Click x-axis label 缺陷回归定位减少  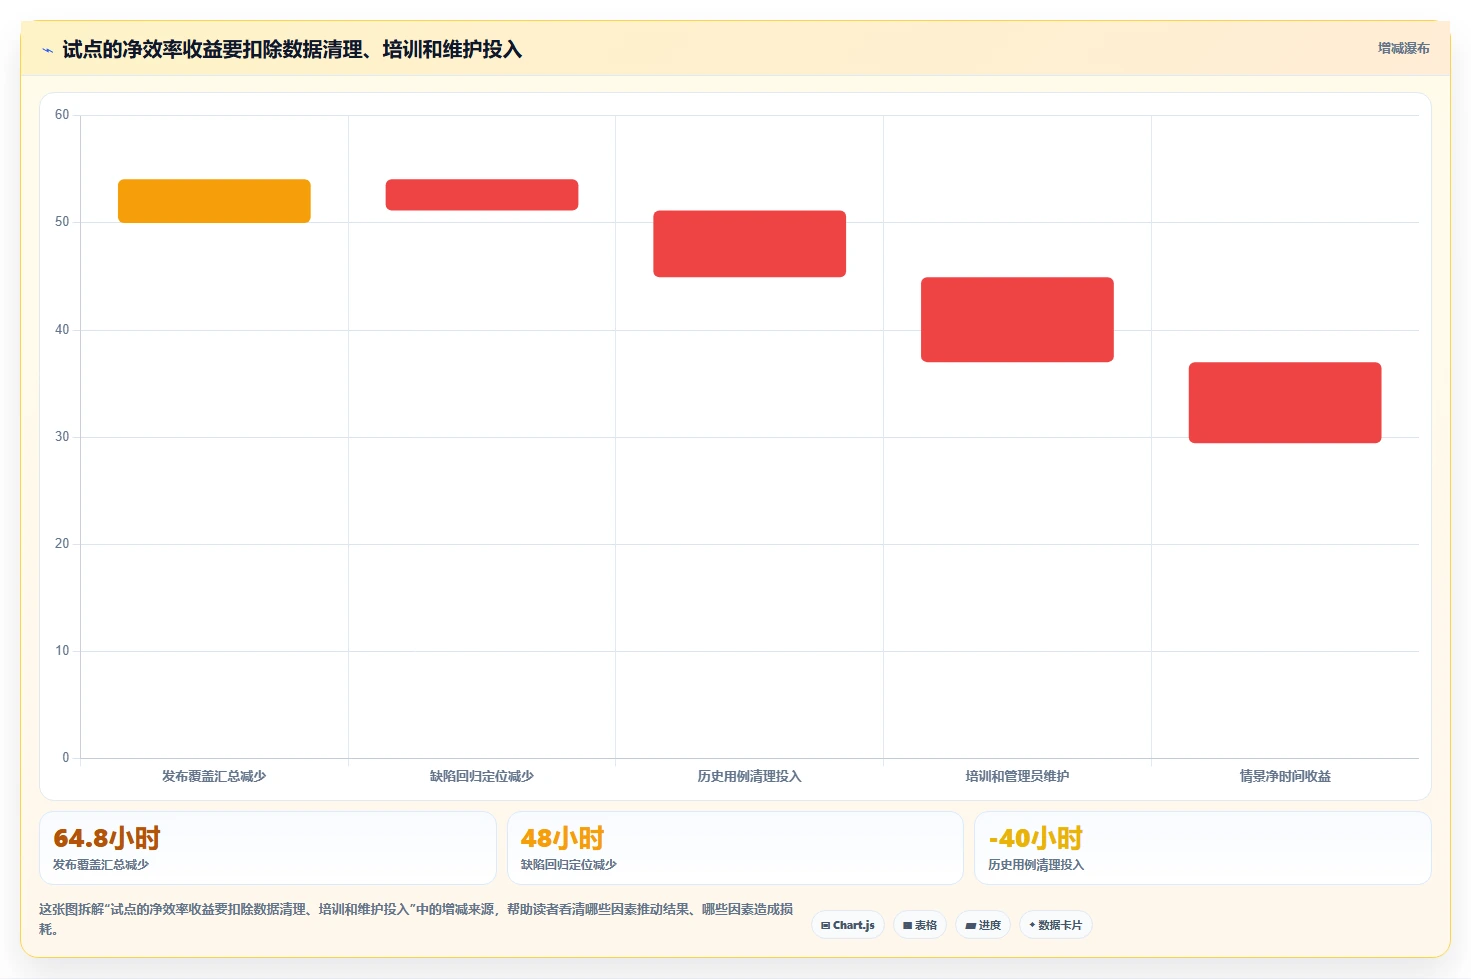point(482,776)
